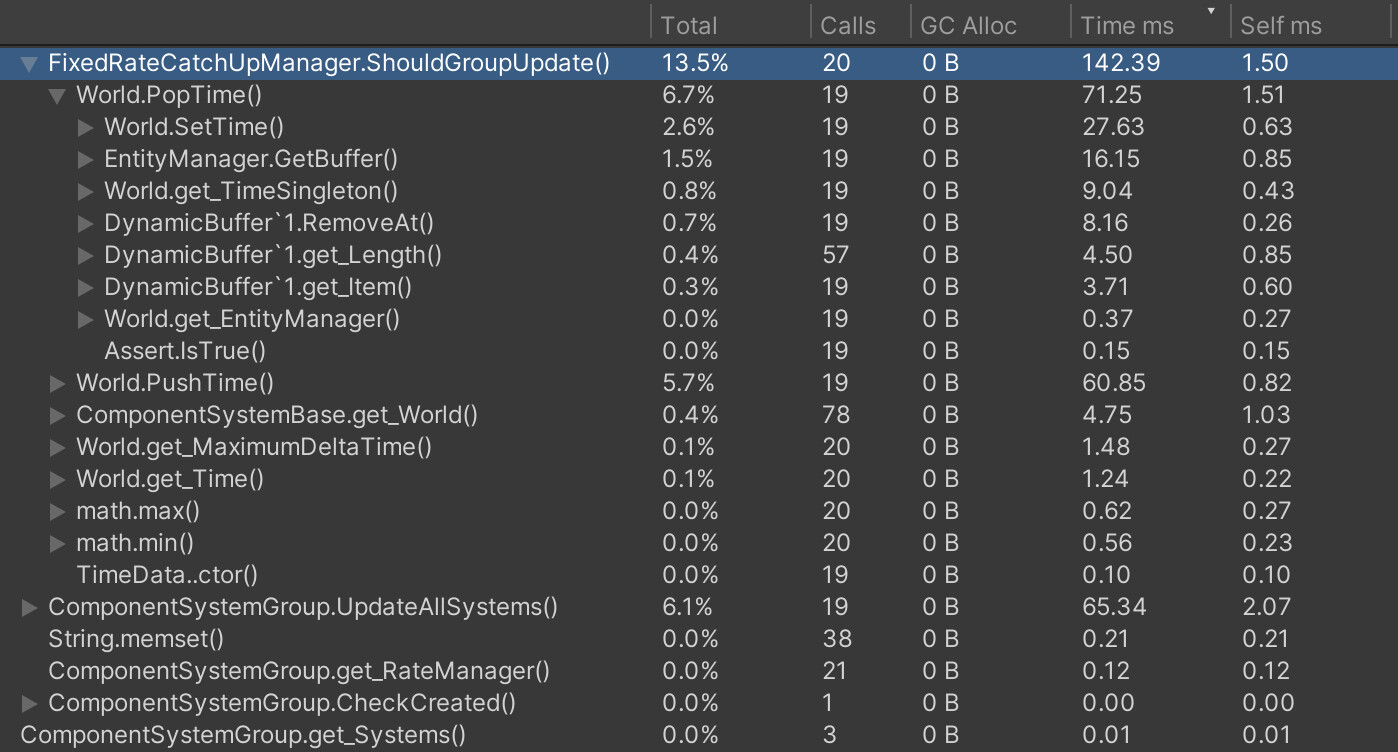Image resolution: width=1398 pixels, height=752 pixels.
Task: Click the 78 calls value
Action: pos(836,416)
